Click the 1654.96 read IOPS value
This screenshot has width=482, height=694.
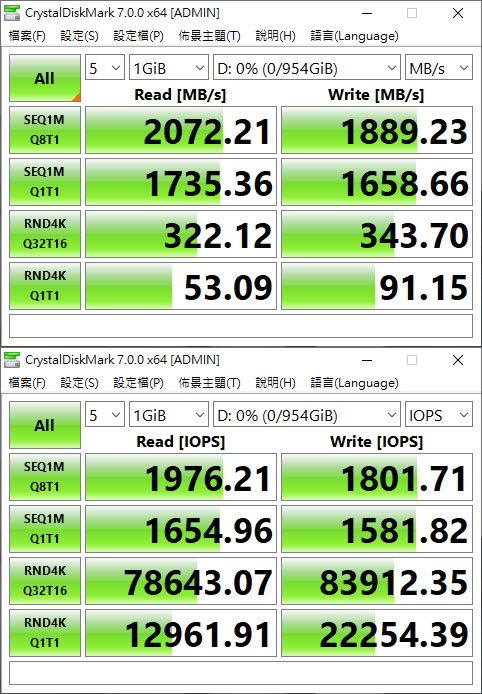[181, 529]
